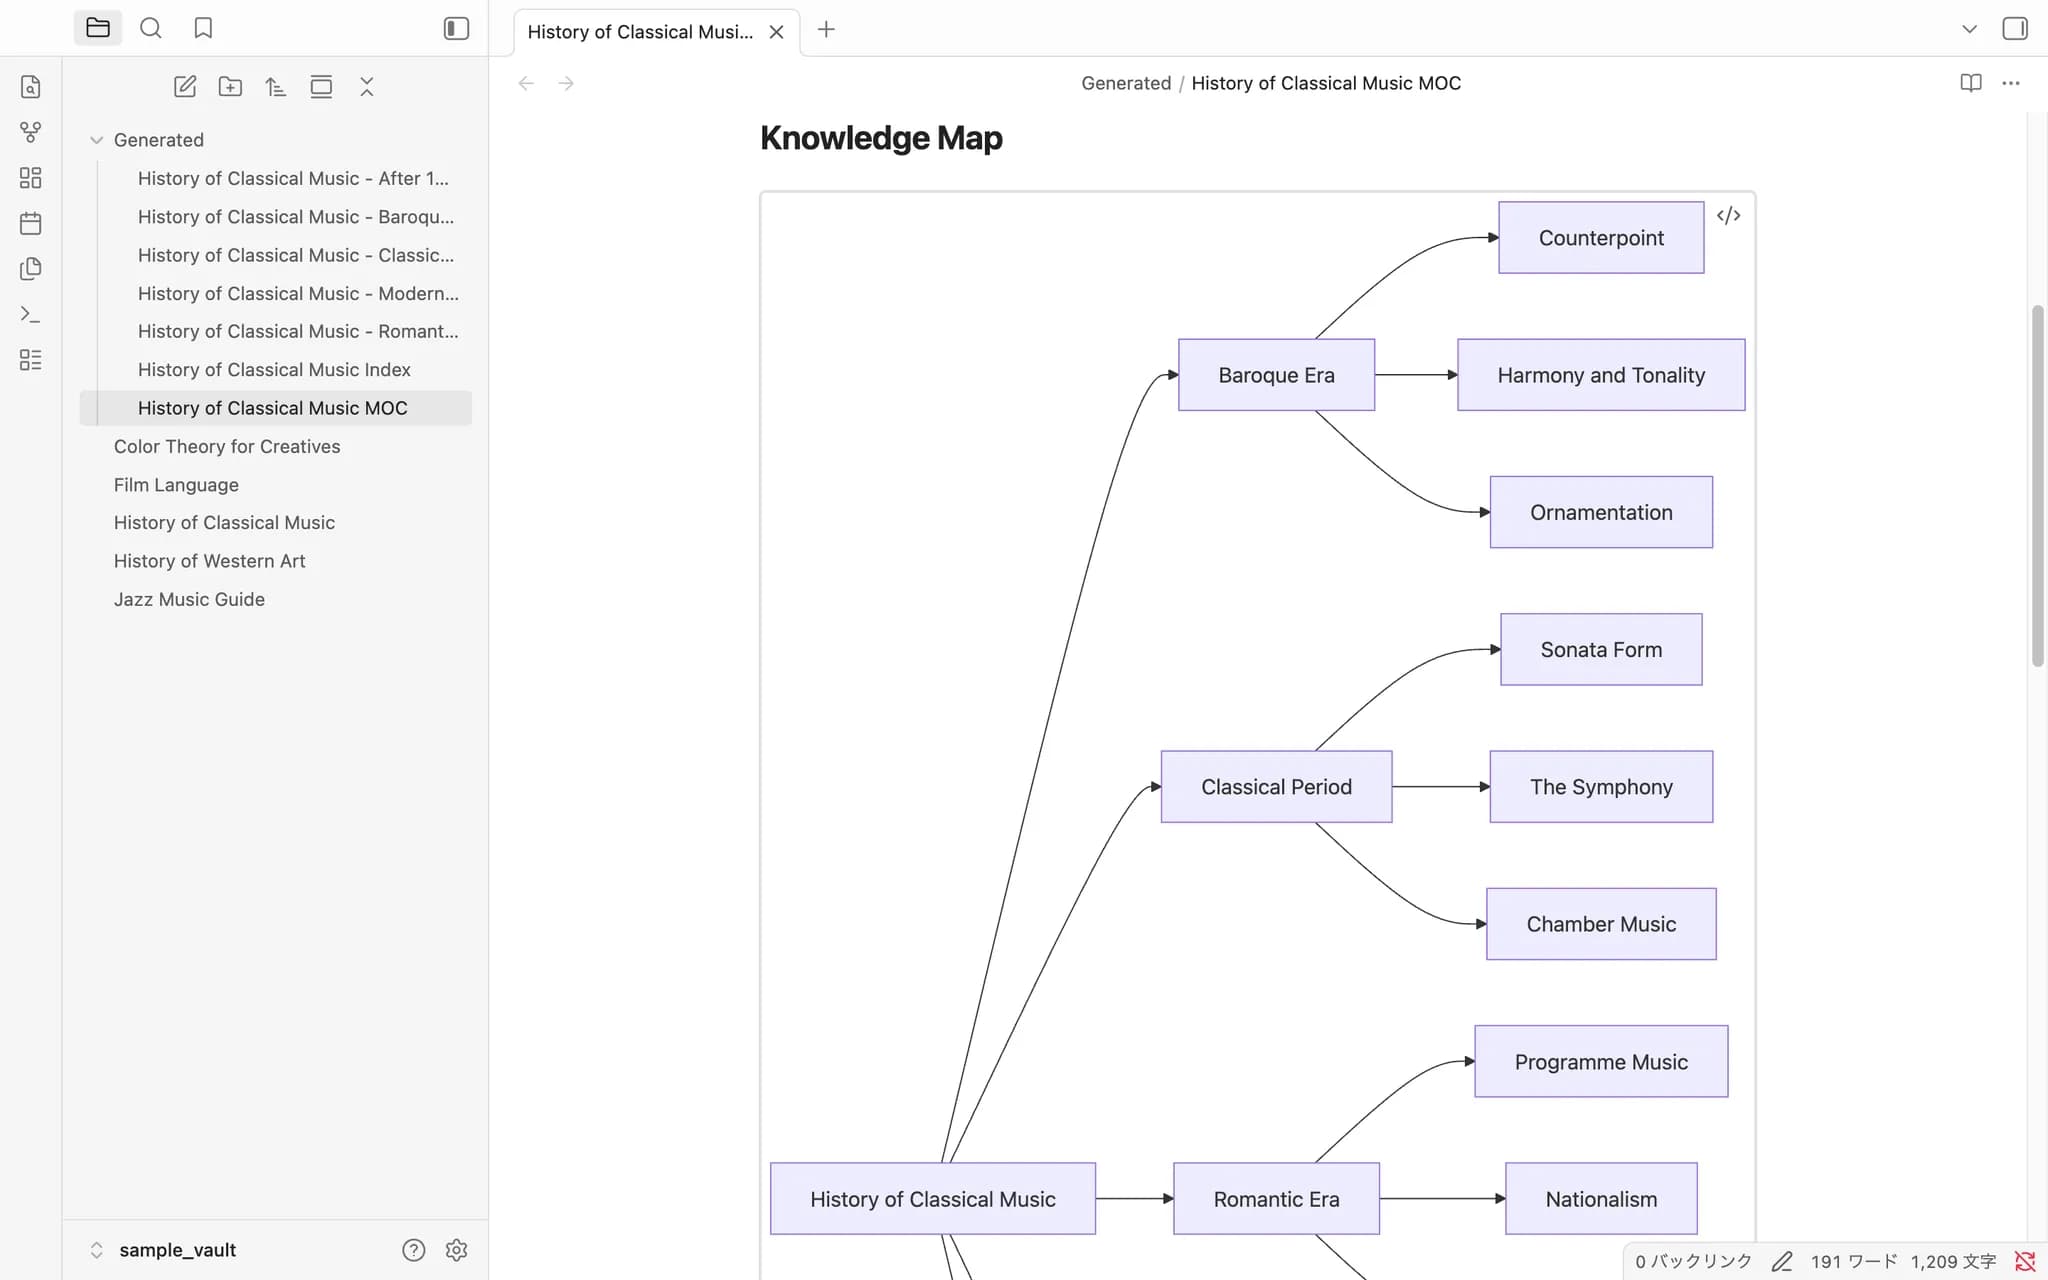Open the sample_vault switcher
Screen dimensions: 2048x1280
click(165, 1250)
